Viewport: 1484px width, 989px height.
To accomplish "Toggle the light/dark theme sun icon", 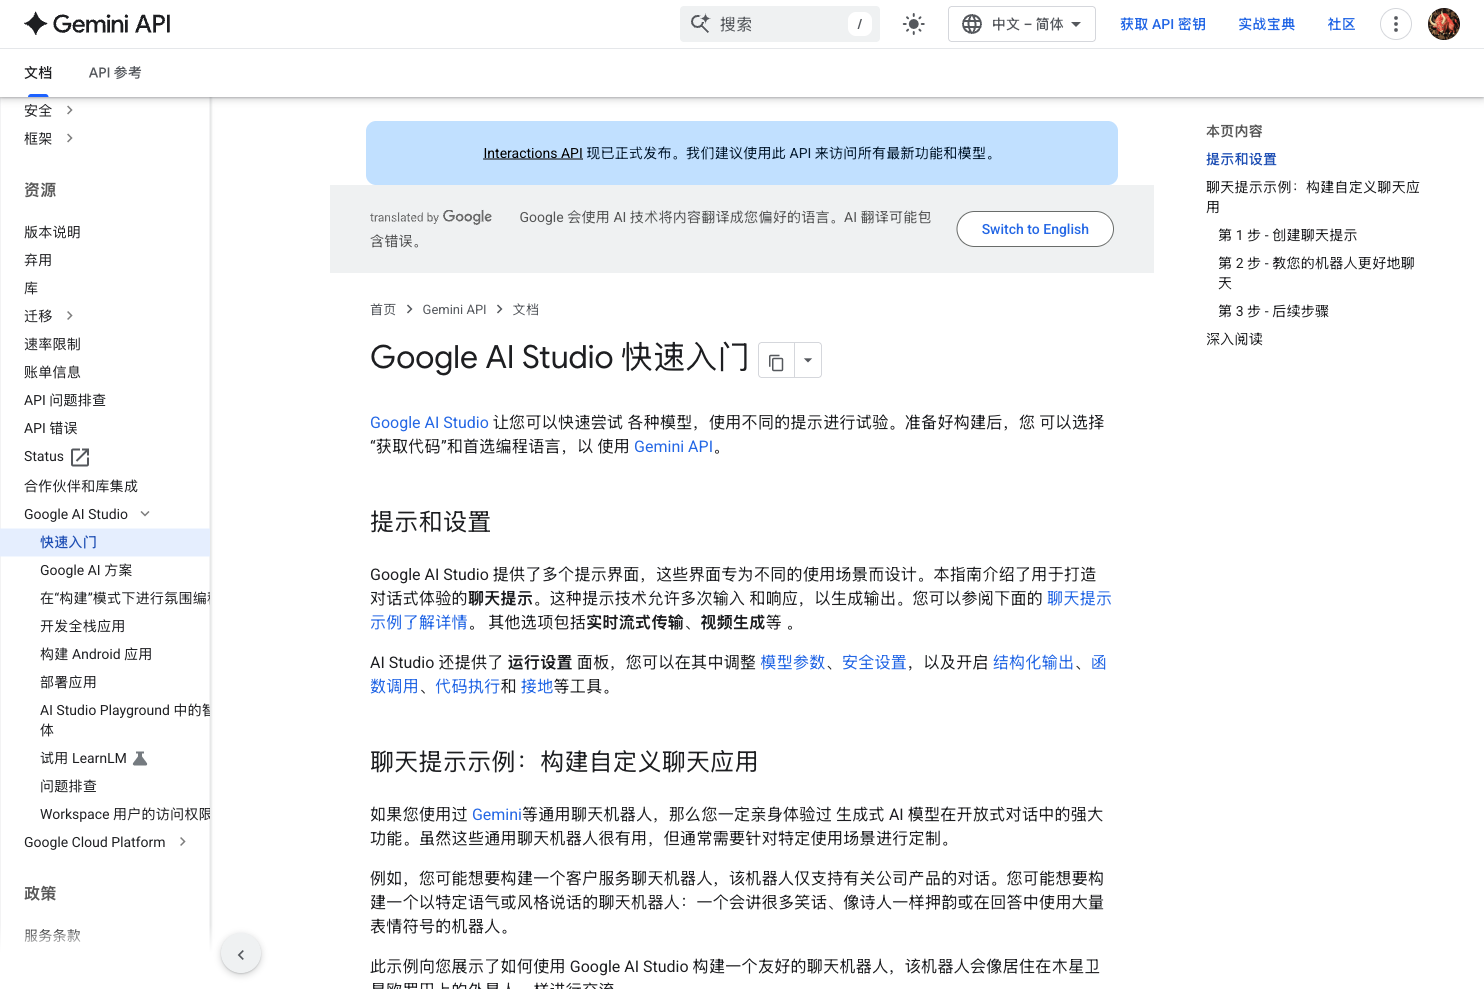I will click(913, 24).
